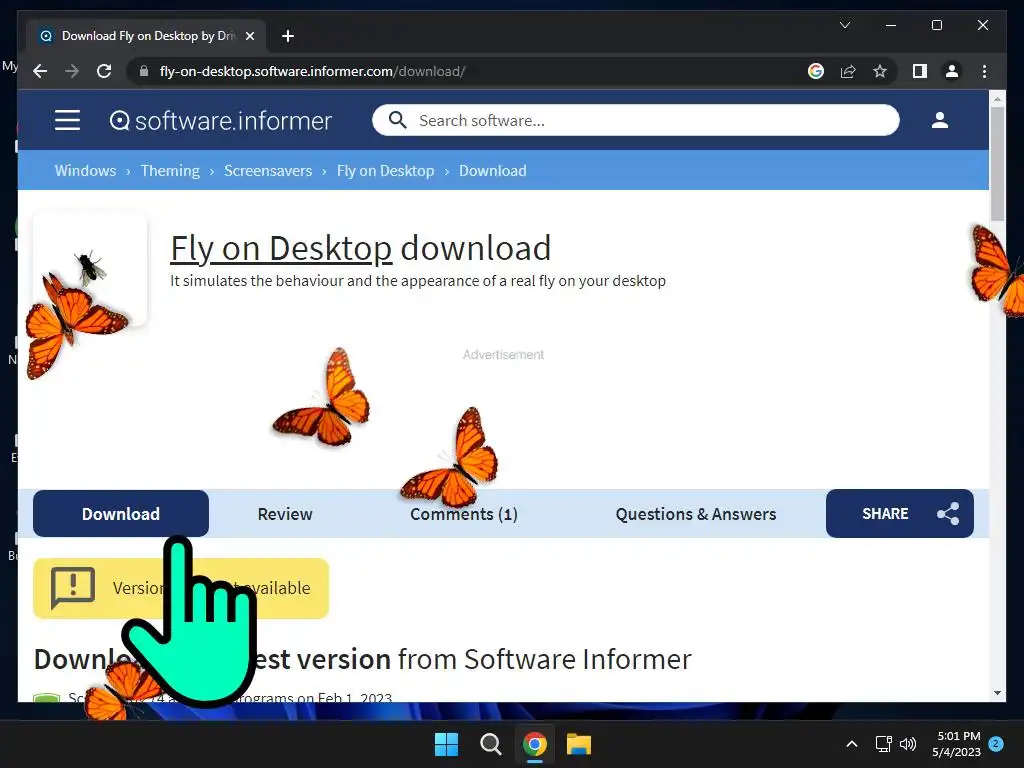Select the Download tab
Screen dimensions: 1024x768
tap(121, 514)
